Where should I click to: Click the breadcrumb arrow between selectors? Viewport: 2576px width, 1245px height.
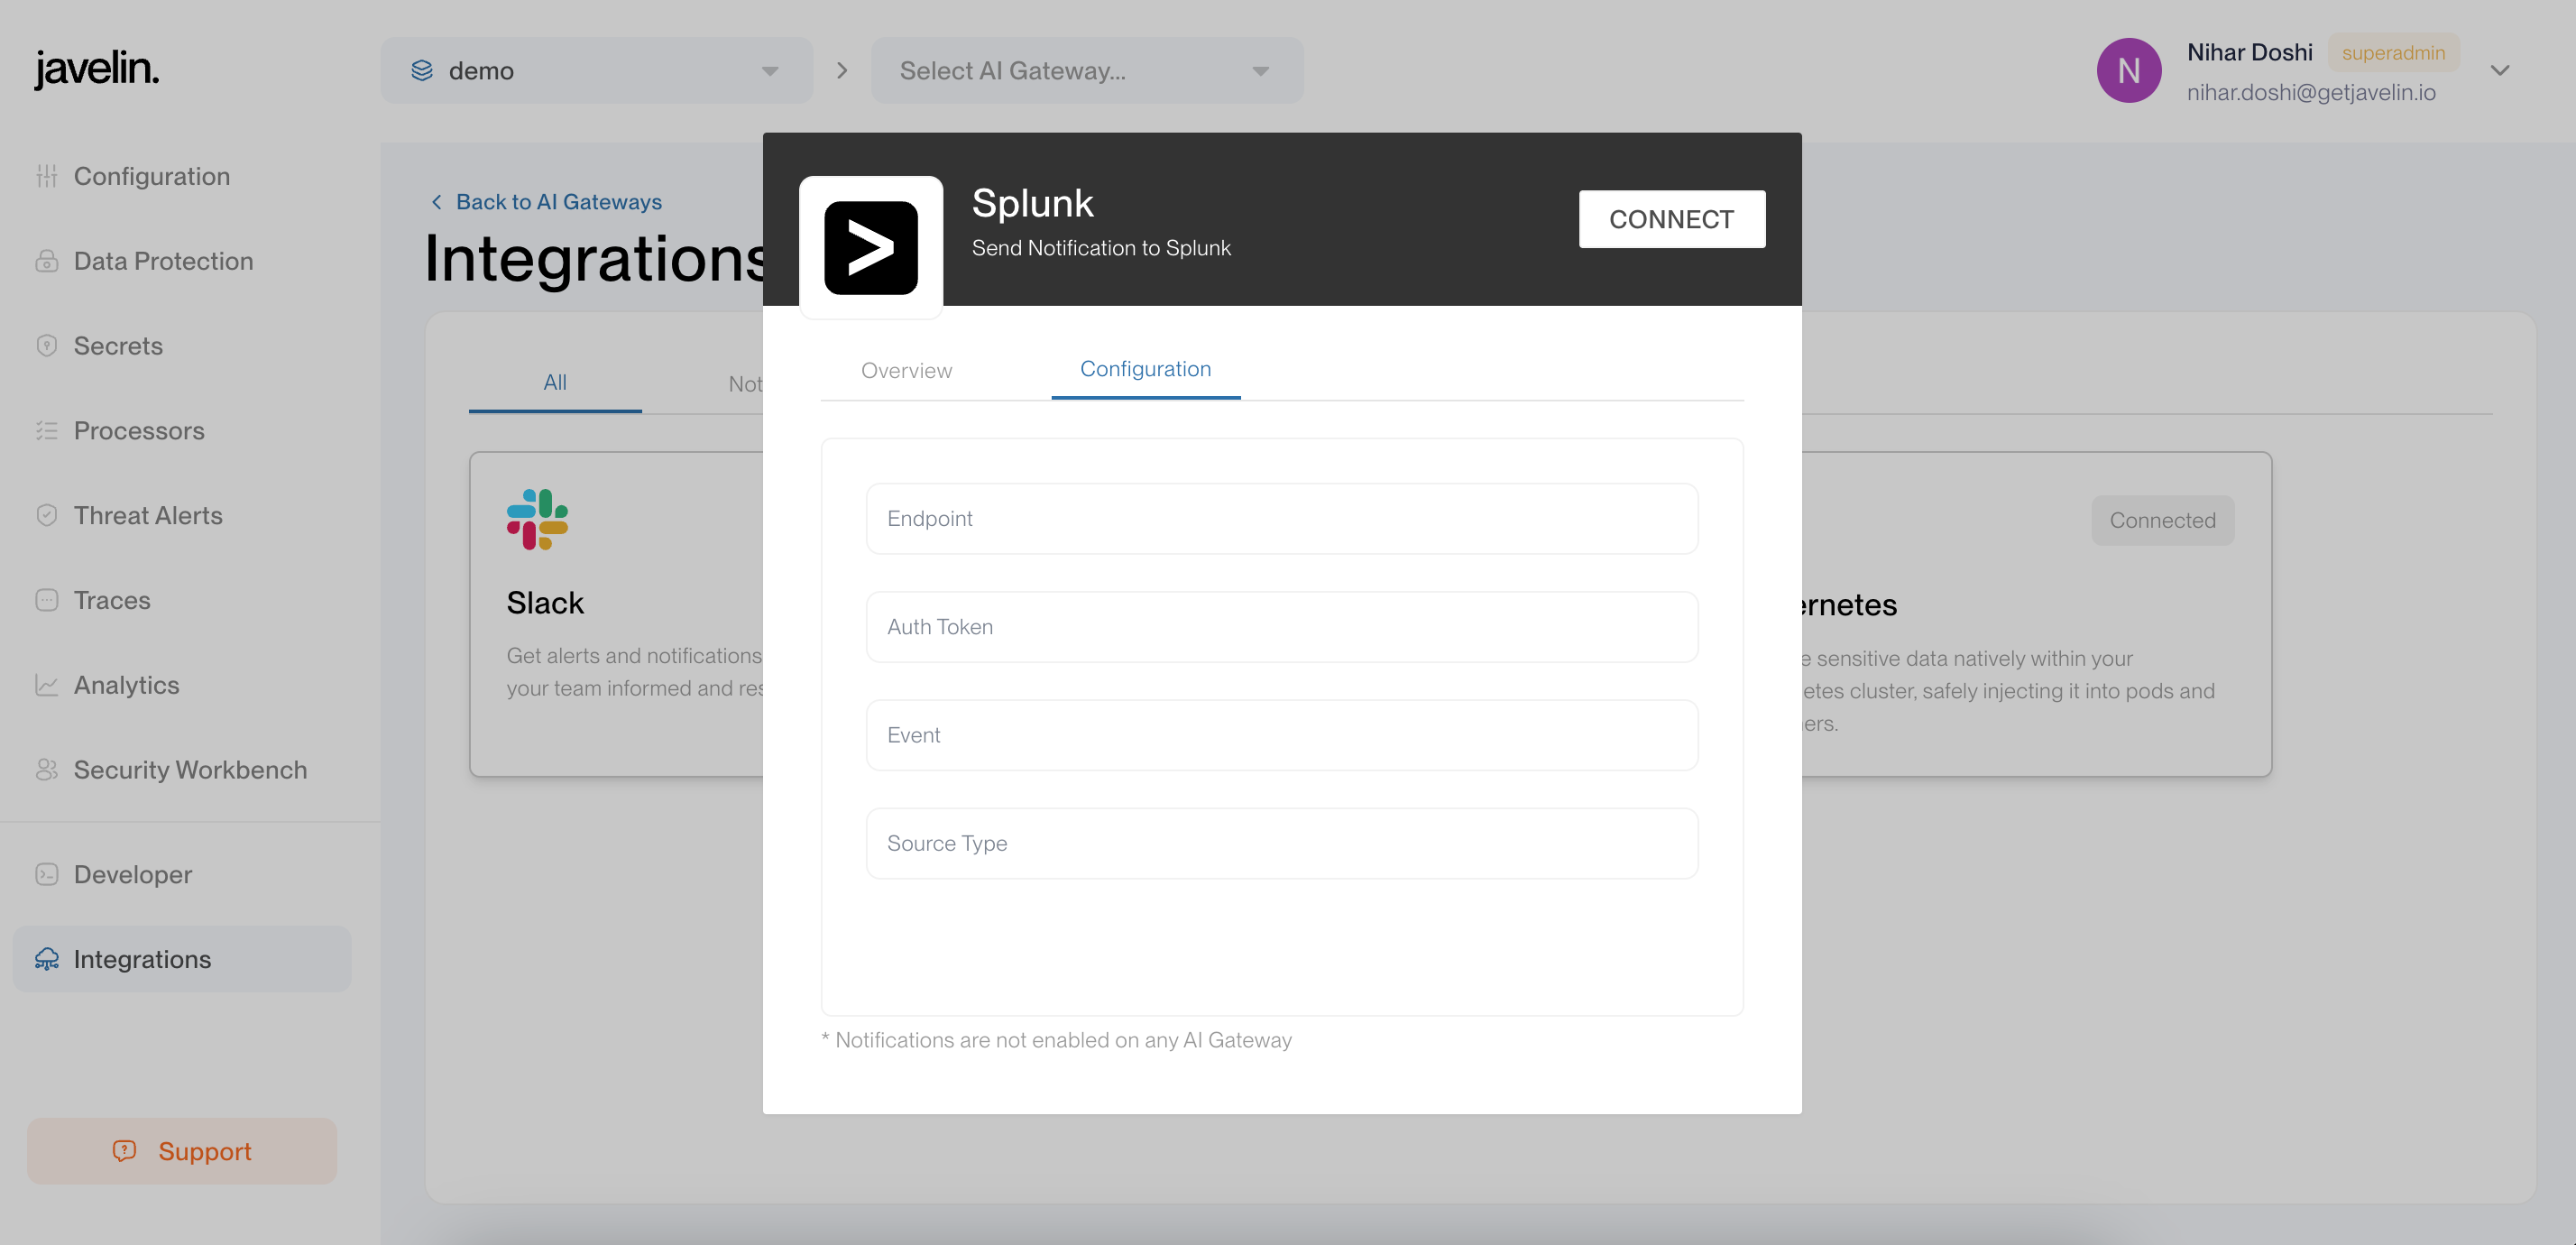click(x=842, y=70)
